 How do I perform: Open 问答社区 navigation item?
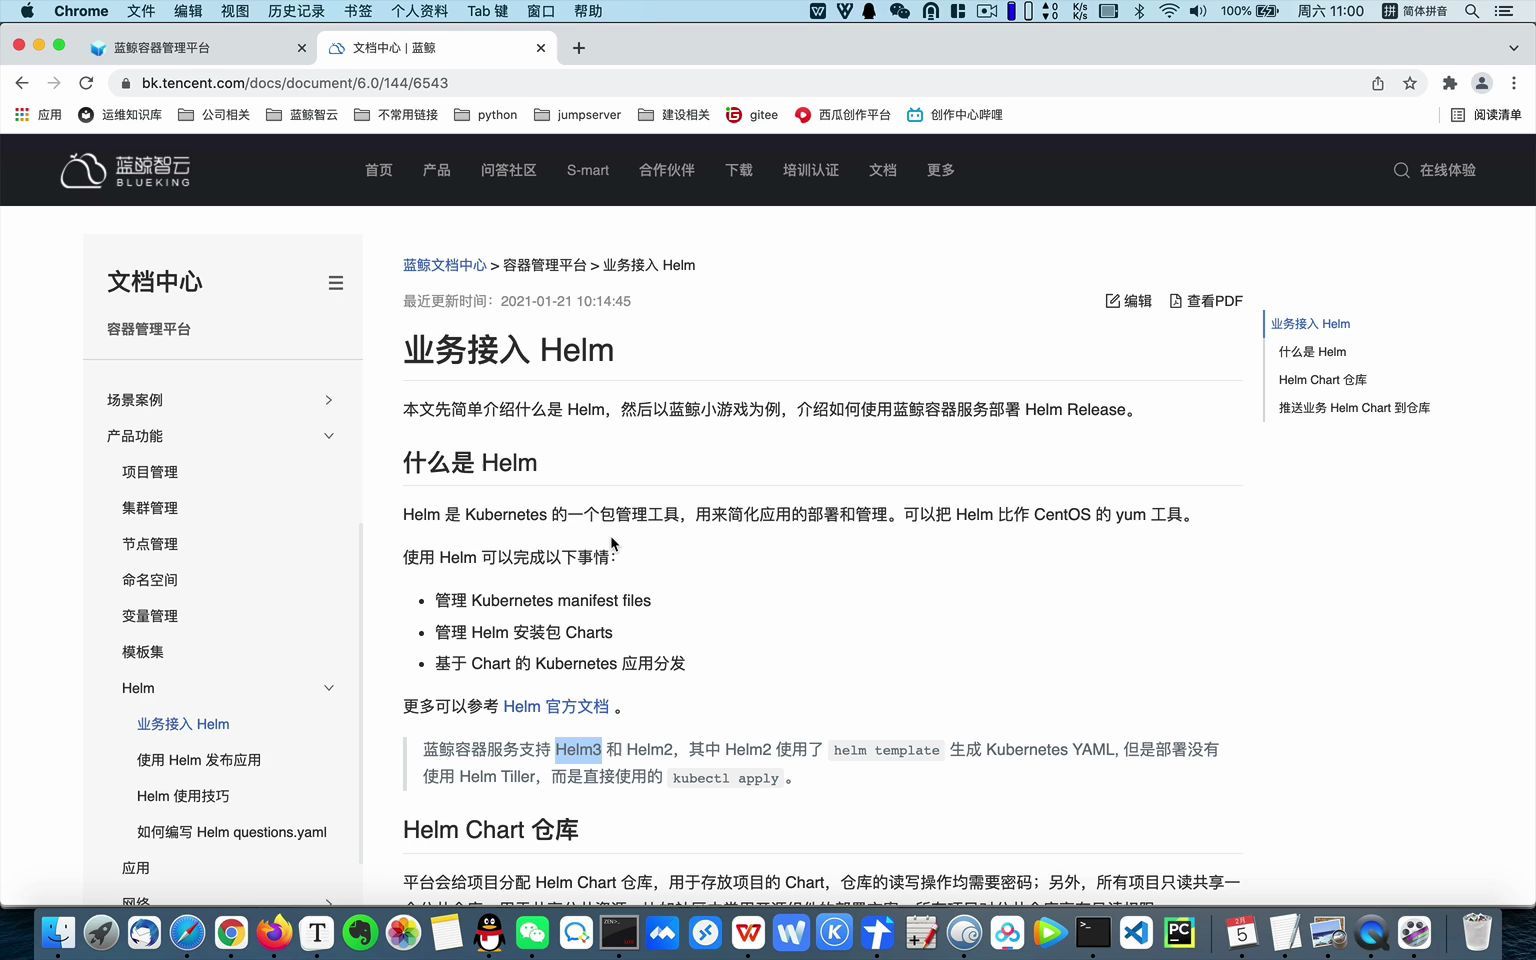(509, 170)
